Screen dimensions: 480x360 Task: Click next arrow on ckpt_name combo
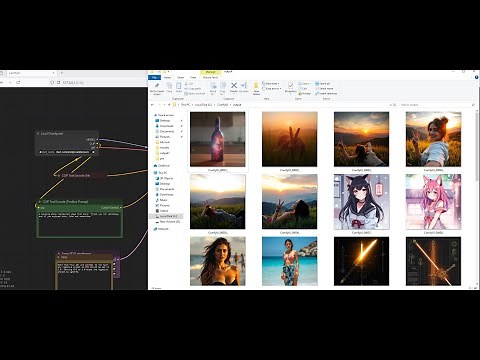(93, 152)
